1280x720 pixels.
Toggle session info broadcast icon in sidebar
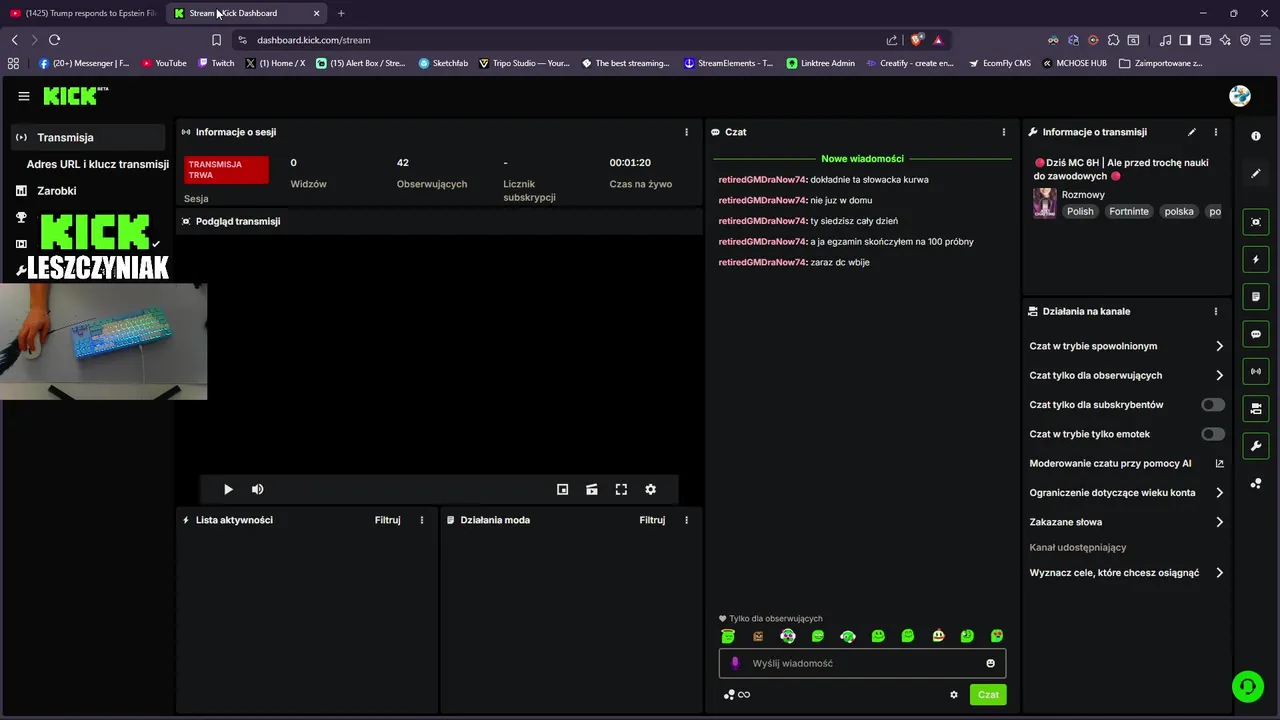click(x=1256, y=371)
